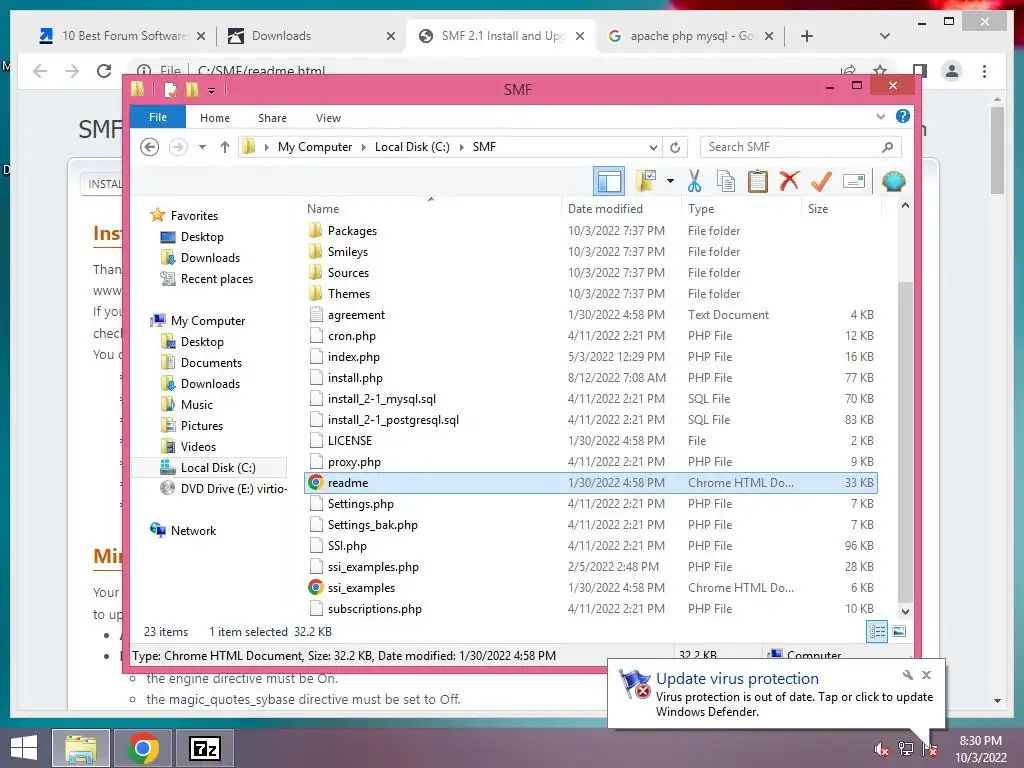Select Network in navigation pane
The width and height of the screenshot is (1024, 768).
(x=193, y=531)
